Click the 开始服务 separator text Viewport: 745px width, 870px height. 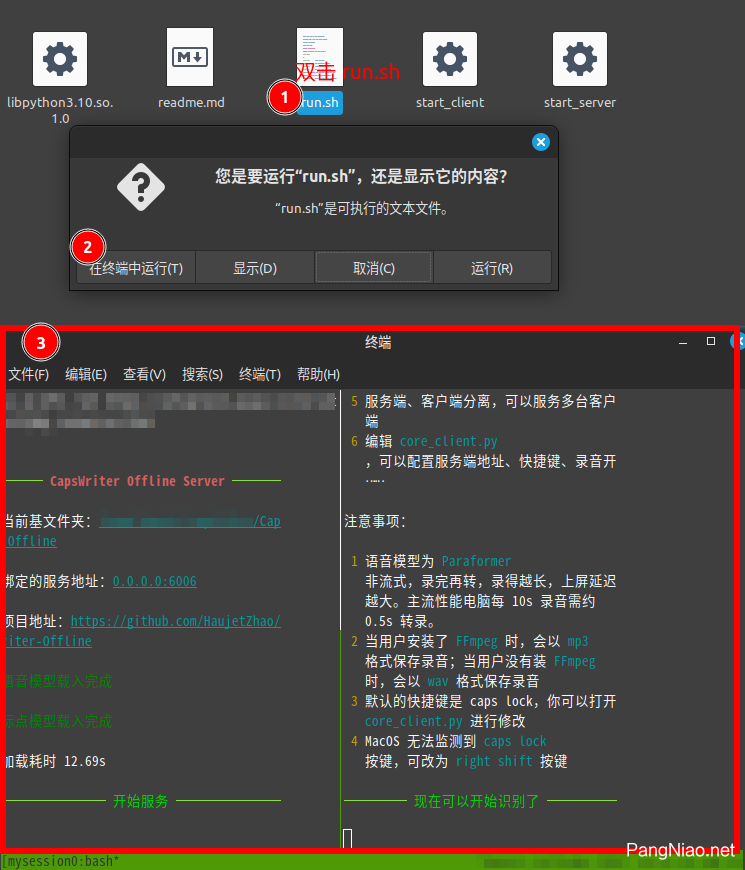tap(140, 801)
